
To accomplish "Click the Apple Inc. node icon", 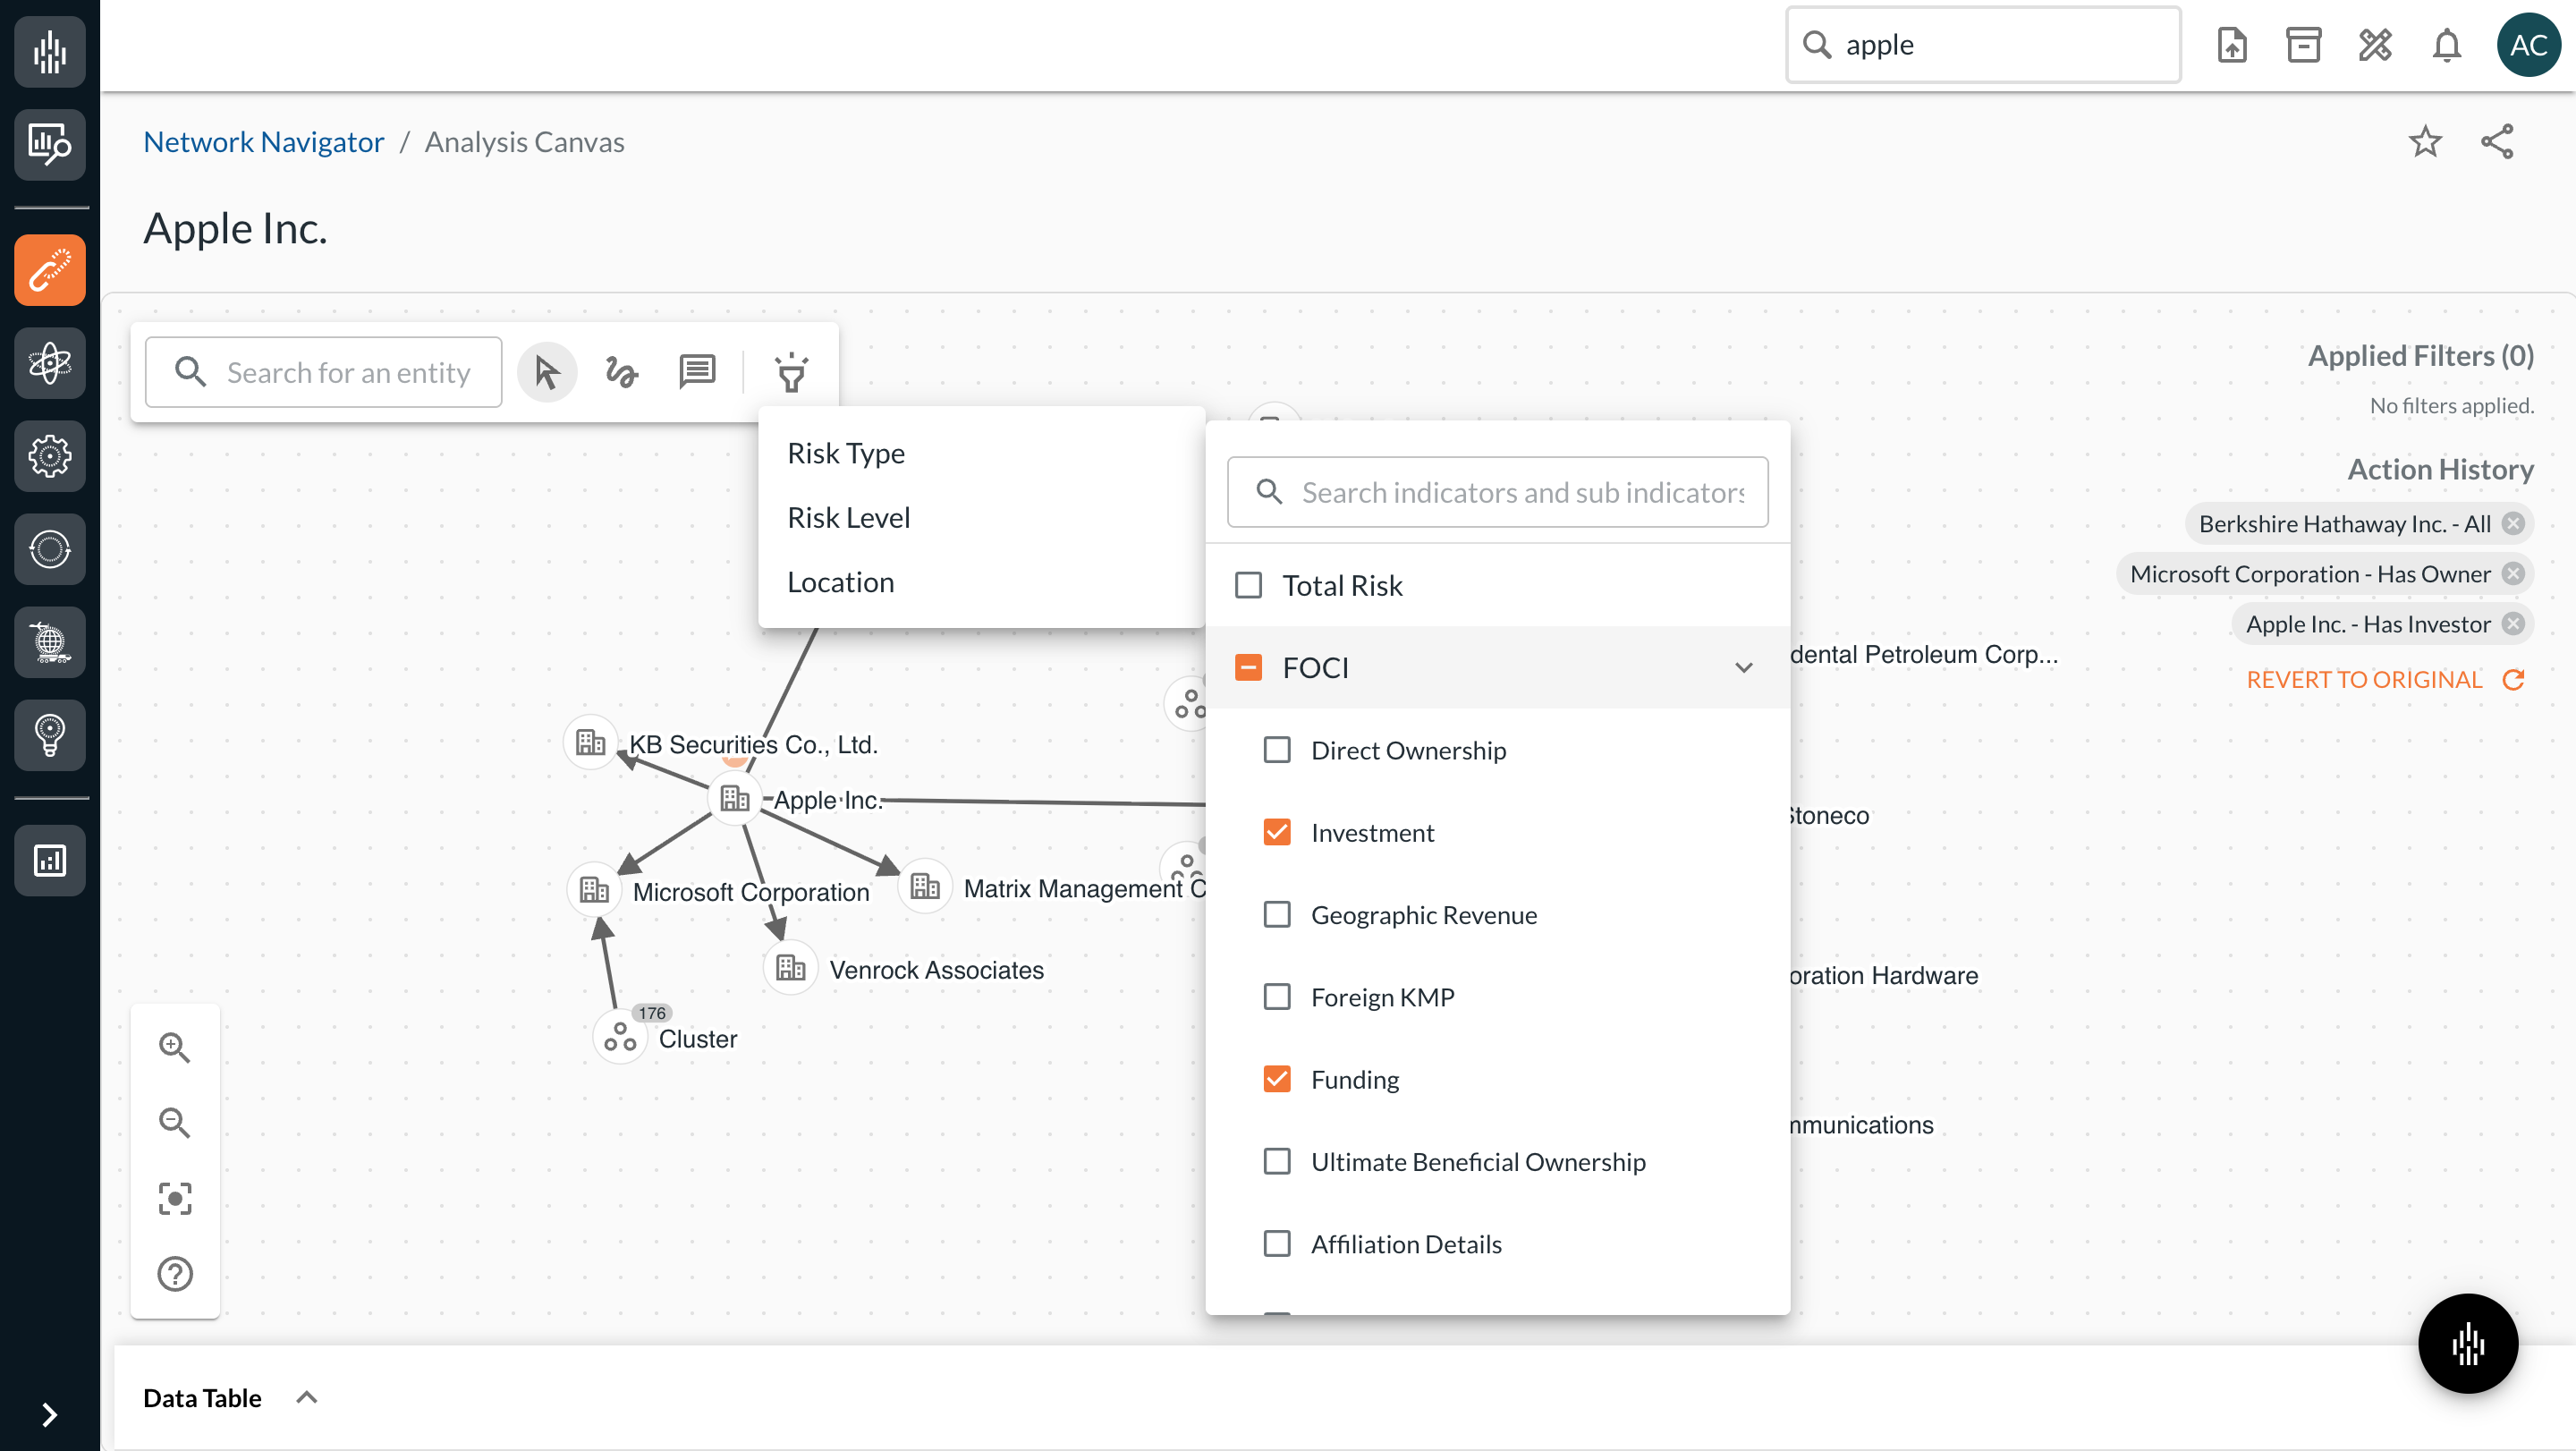I will coord(735,798).
